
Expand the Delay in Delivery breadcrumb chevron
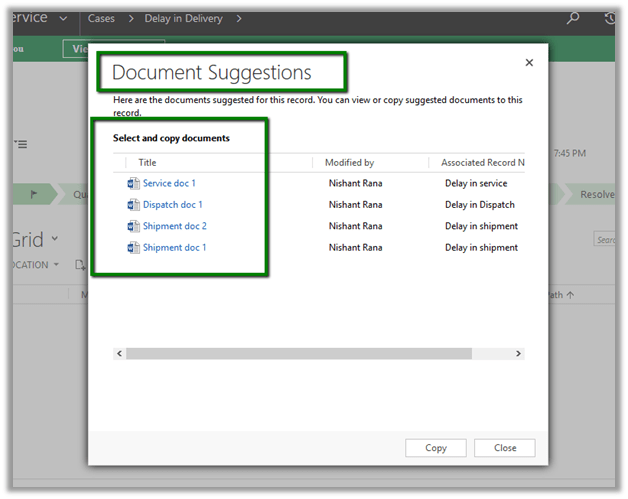click(239, 18)
